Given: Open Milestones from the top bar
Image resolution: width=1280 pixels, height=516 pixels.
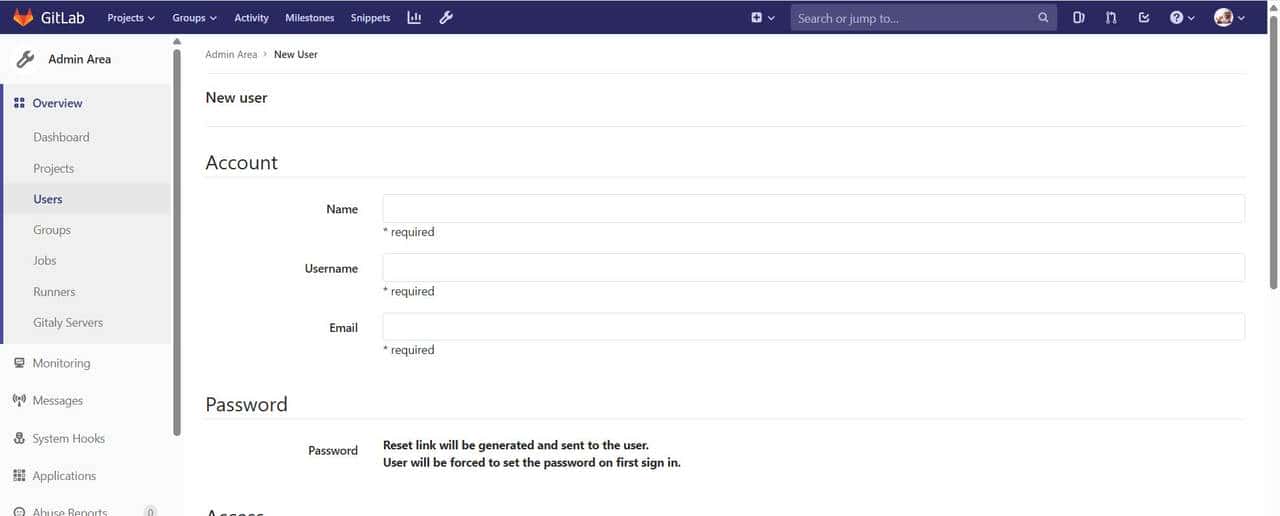Looking at the screenshot, I should pos(309,18).
